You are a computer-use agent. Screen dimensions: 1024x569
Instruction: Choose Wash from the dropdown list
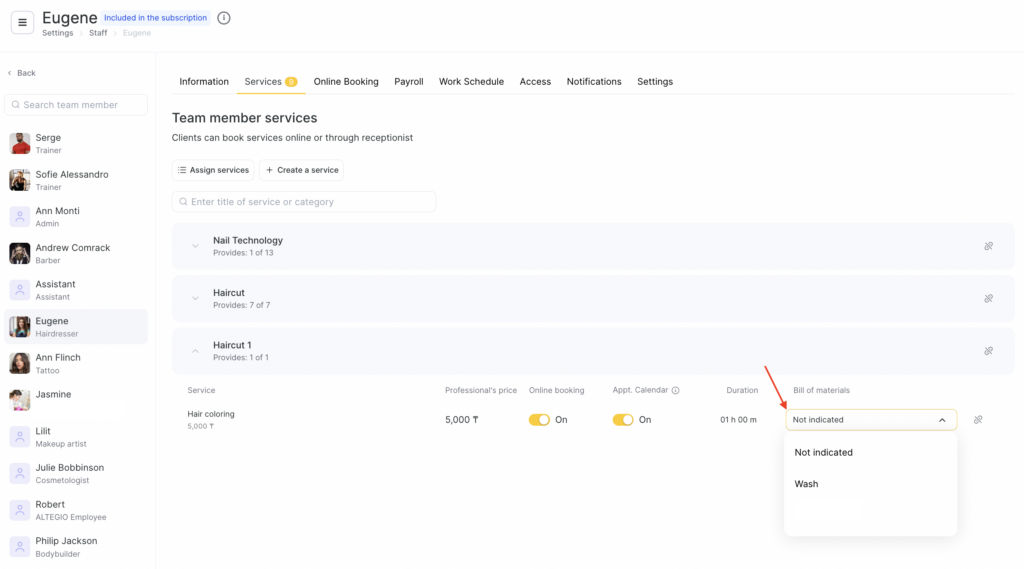point(807,484)
